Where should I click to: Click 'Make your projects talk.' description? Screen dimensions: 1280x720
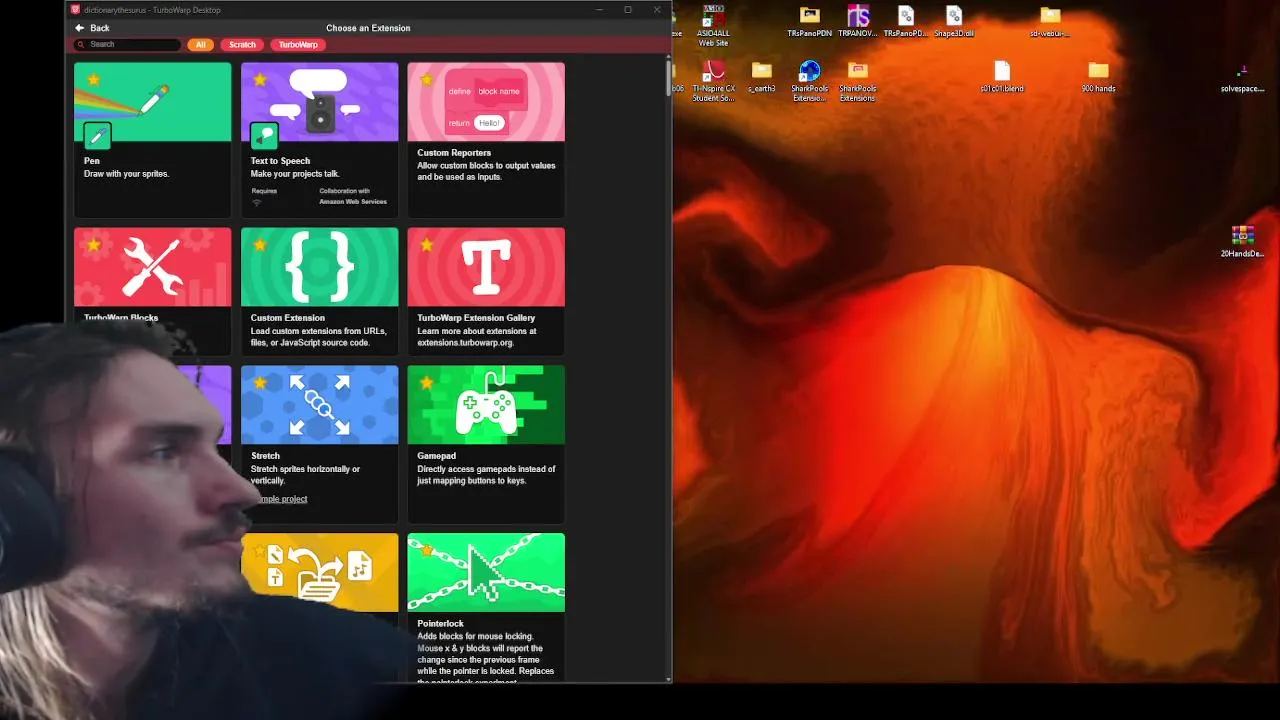295,174
